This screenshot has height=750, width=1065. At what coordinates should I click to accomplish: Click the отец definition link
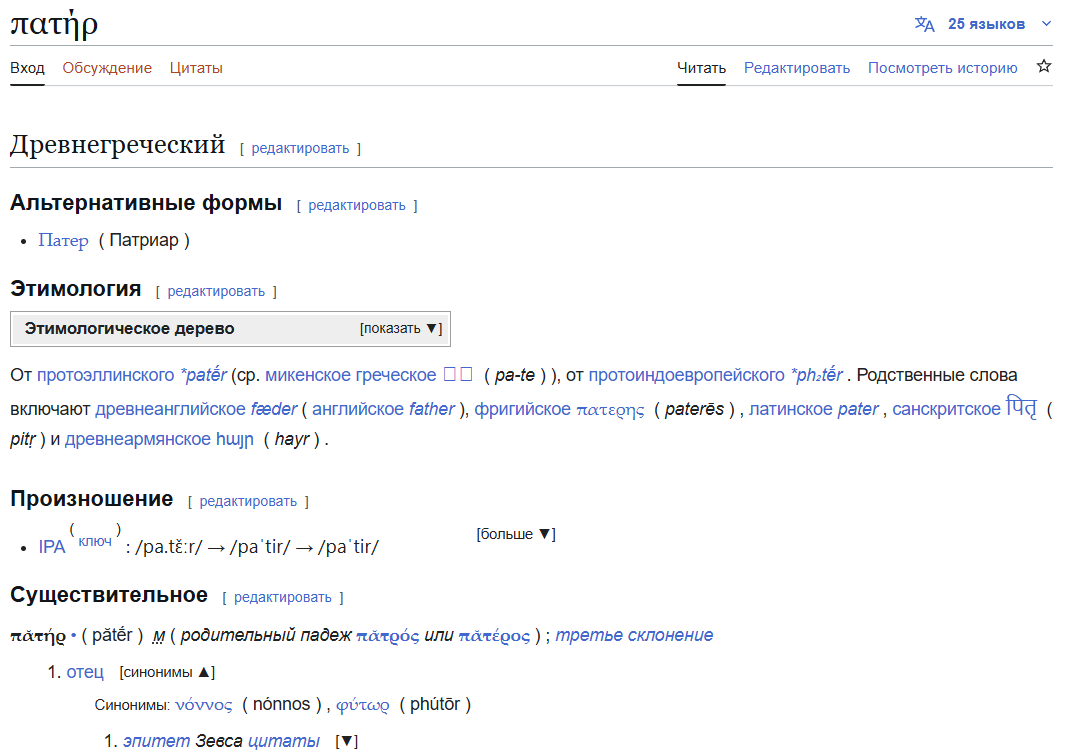[x=85, y=672]
